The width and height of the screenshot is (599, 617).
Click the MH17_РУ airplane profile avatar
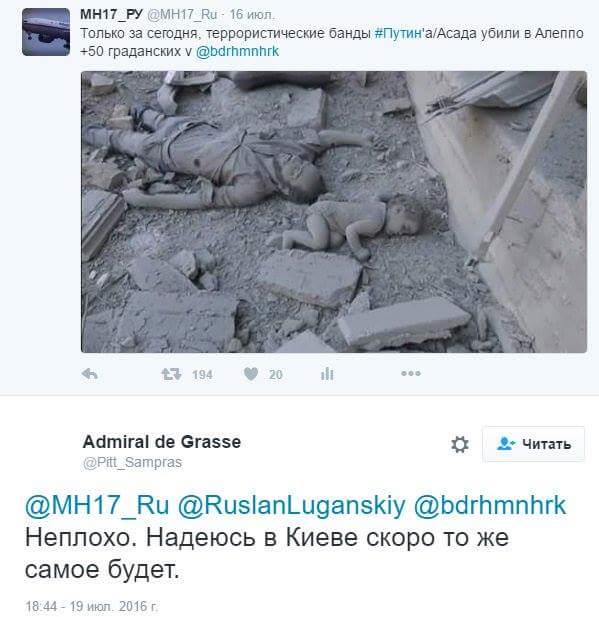pos(46,32)
